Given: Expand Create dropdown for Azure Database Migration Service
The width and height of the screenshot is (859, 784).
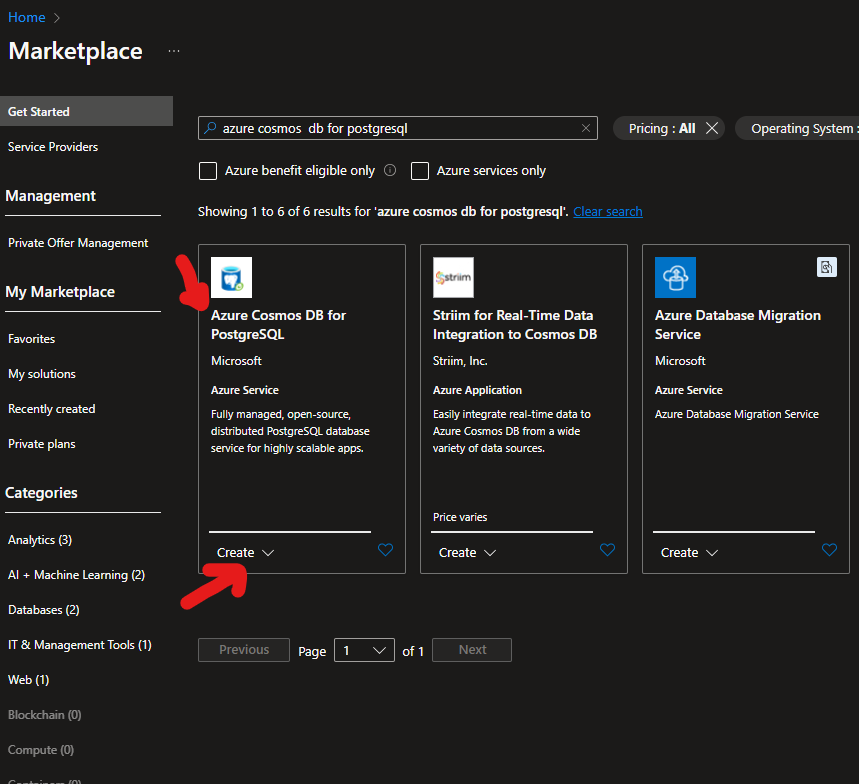Looking at the screenshot, I should click(x=689, y=553).
